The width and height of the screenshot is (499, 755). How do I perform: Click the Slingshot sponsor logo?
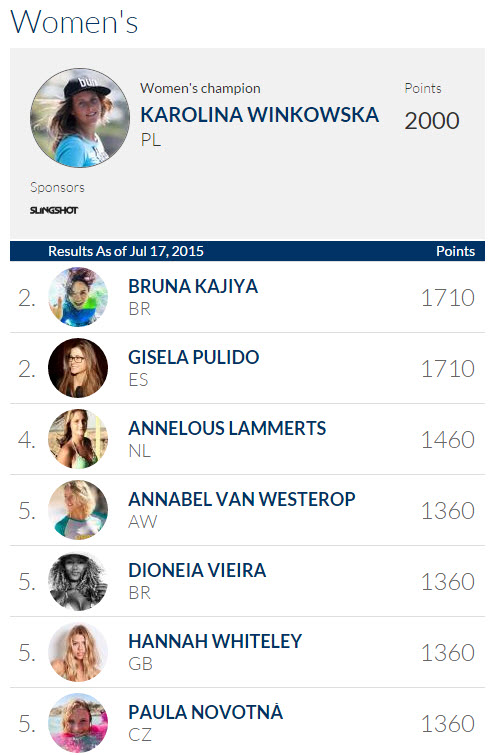pos(54,210)
